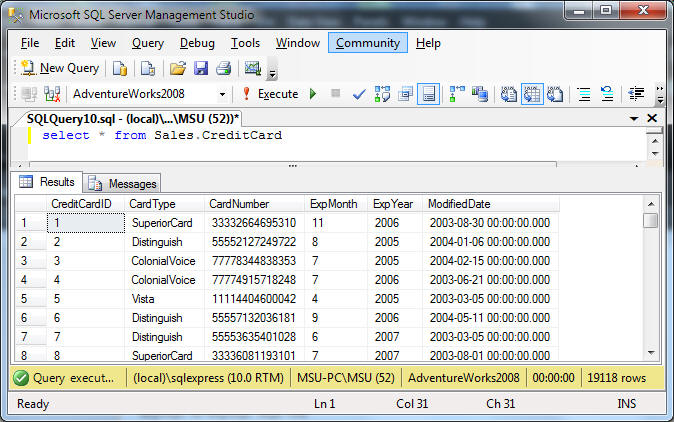Click the Database Engine Query icon
Viewport: 674px width, 422px height.
[119, 68]
